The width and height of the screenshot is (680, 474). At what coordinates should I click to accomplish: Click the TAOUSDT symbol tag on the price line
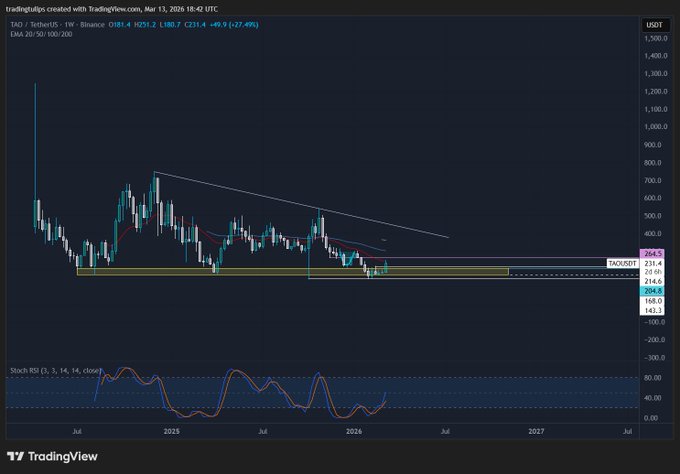point(622,263)
